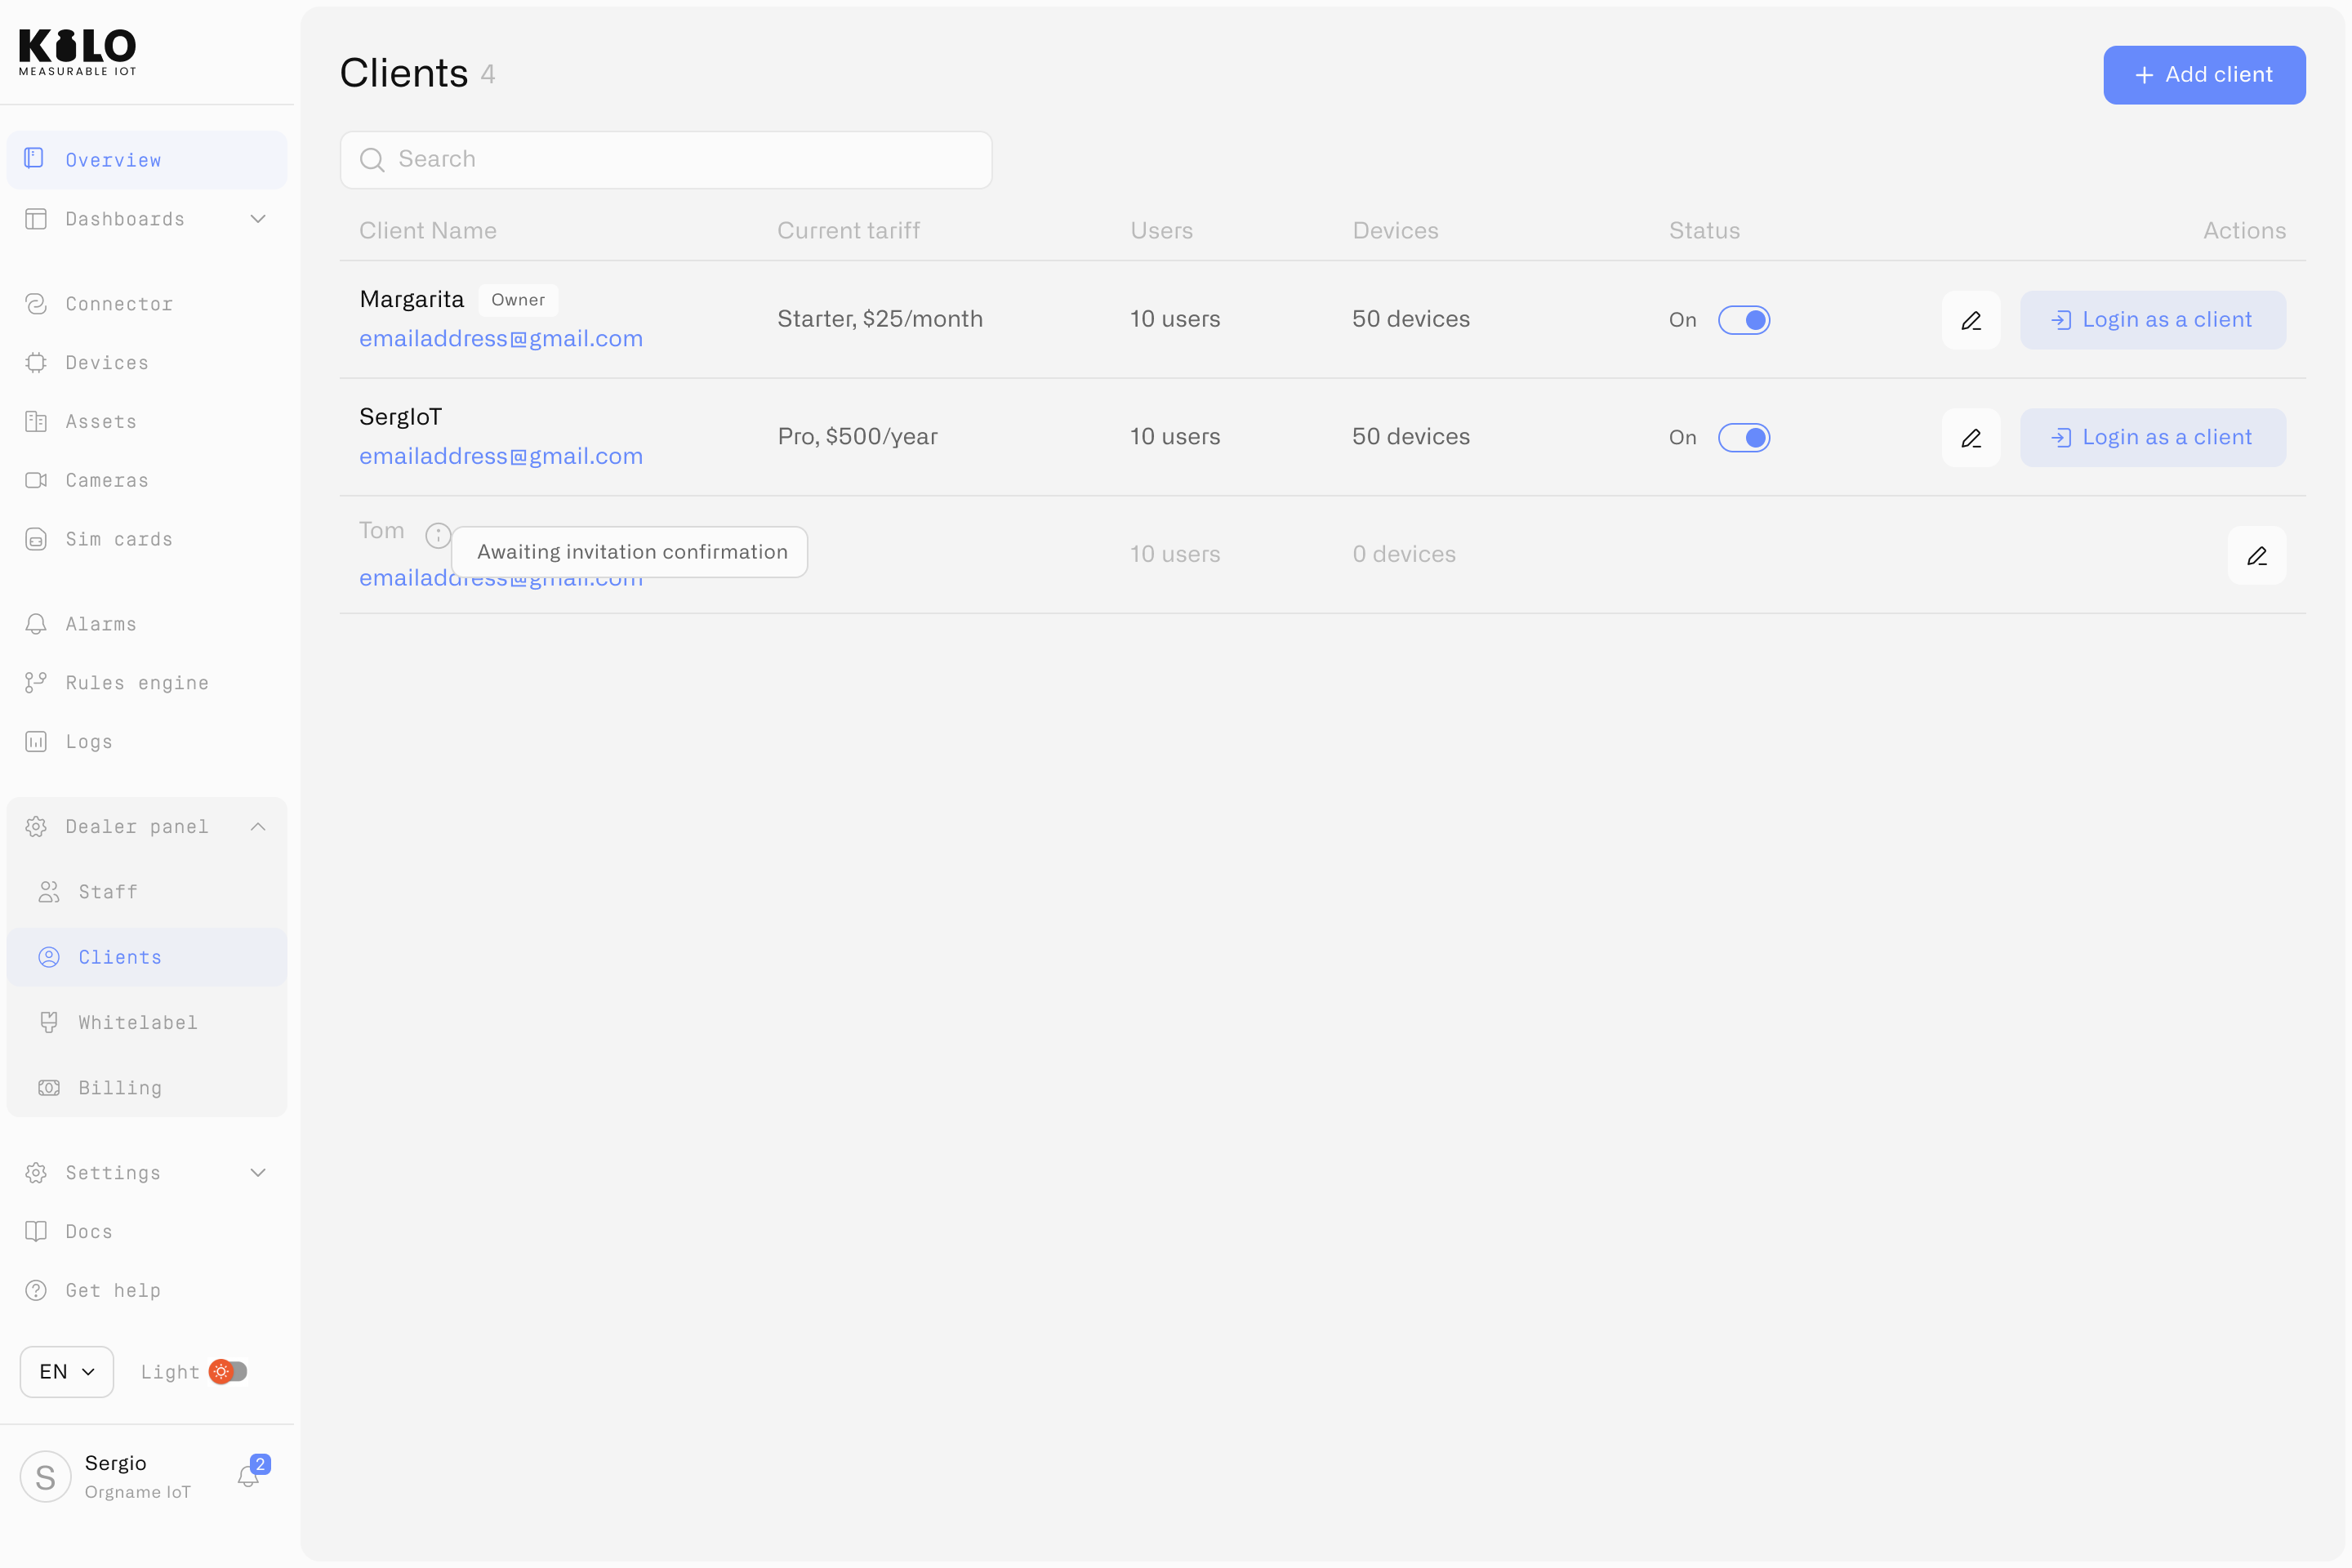Click the Dashboards panel icon
Image resolution: width=2352 pixels, height=1568 pixels.
[x=36, y=219]
